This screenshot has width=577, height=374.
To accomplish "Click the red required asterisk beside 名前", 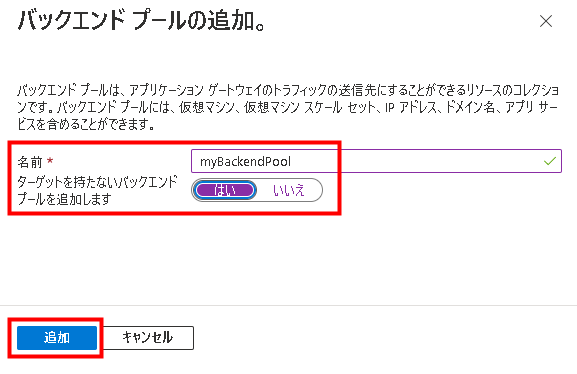I will [x=50, y=161].
